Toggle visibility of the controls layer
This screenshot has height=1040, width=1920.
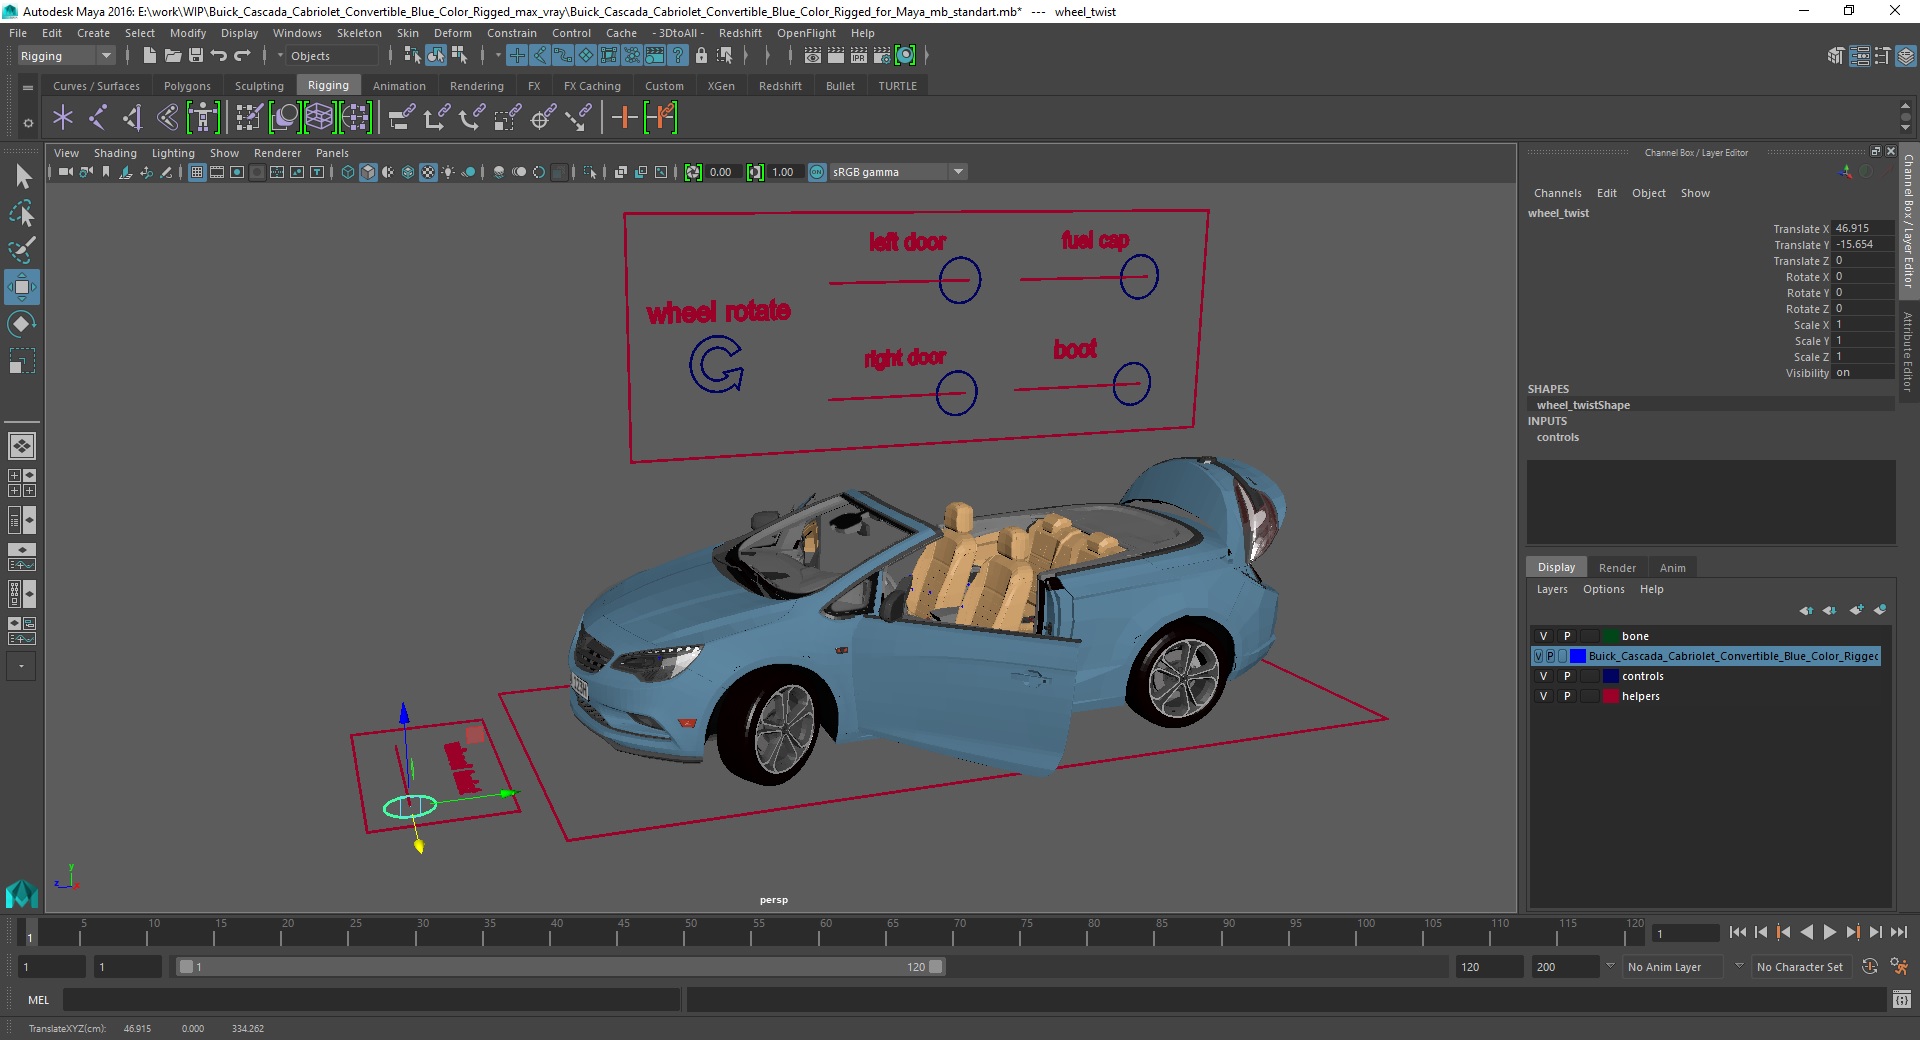(x=1543, y=676)
